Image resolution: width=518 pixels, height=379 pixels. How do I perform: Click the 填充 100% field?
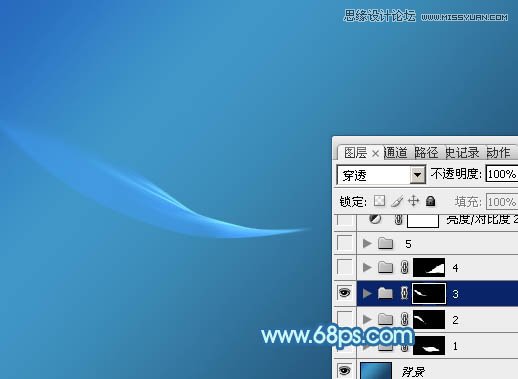pyautogui.click(x=502, y=202)
